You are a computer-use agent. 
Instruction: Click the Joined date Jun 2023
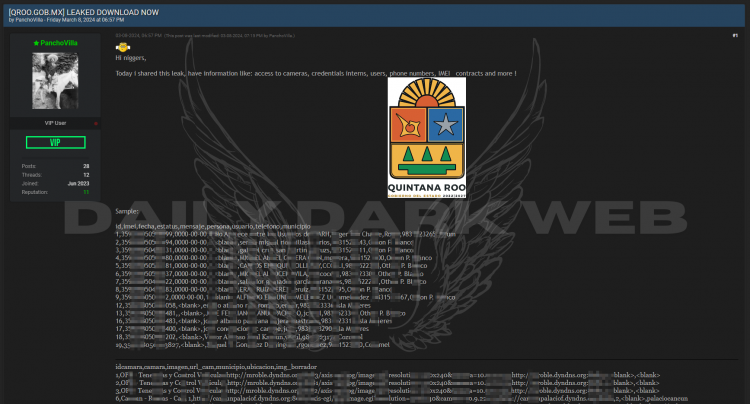coord(78,184)
